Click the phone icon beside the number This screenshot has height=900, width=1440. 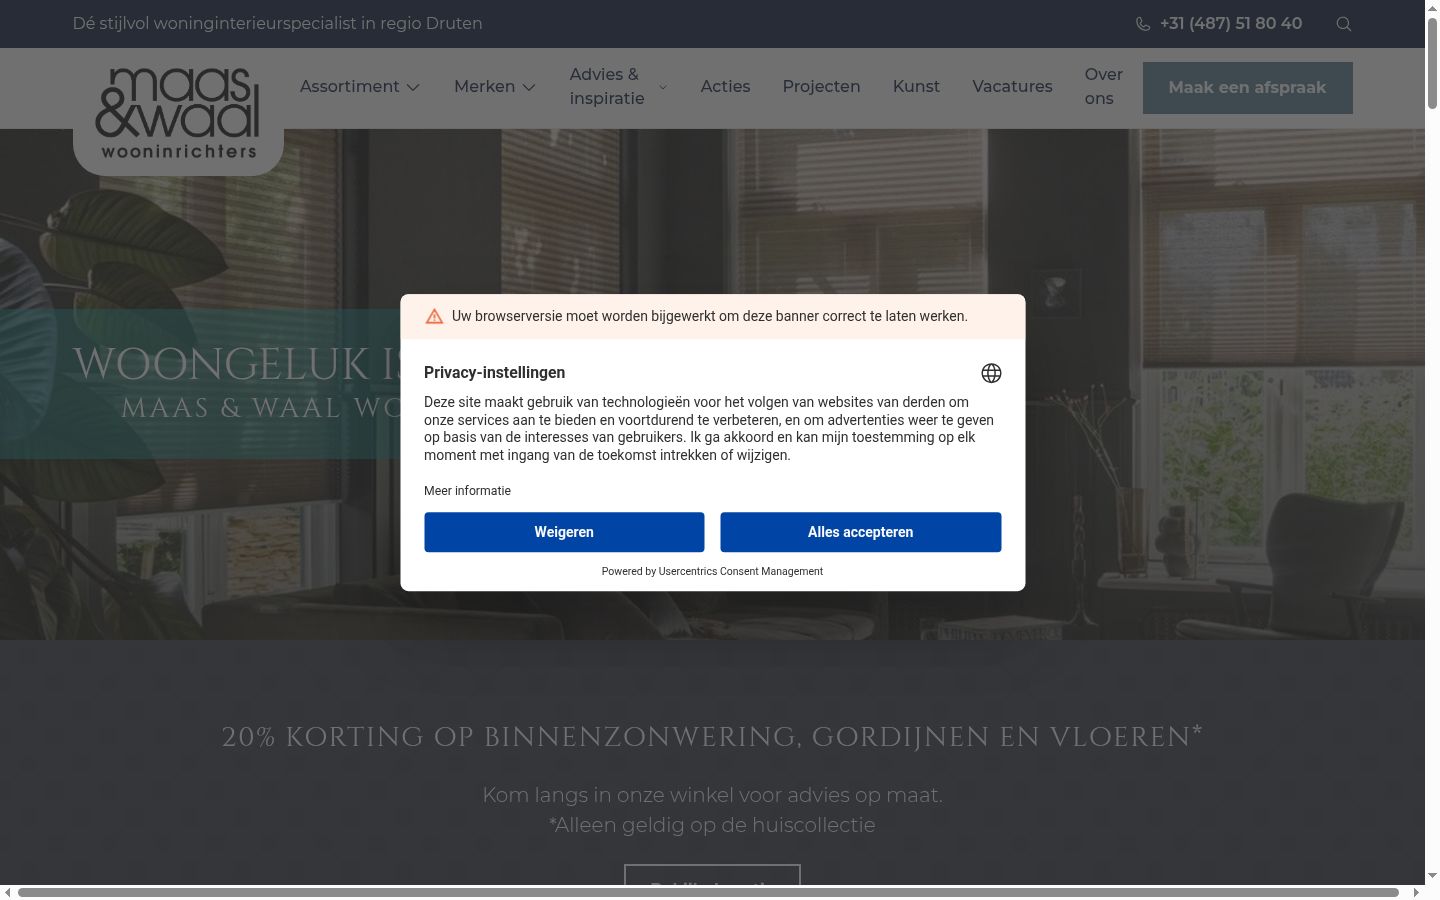(1143, 24)
